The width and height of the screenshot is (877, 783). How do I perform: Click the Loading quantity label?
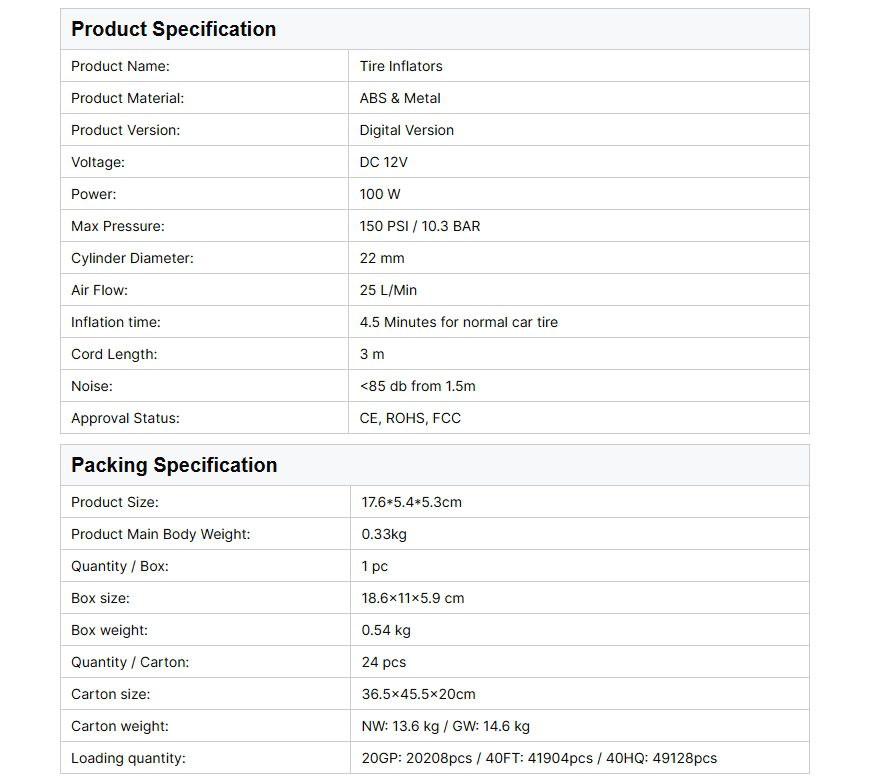[129, 758]
